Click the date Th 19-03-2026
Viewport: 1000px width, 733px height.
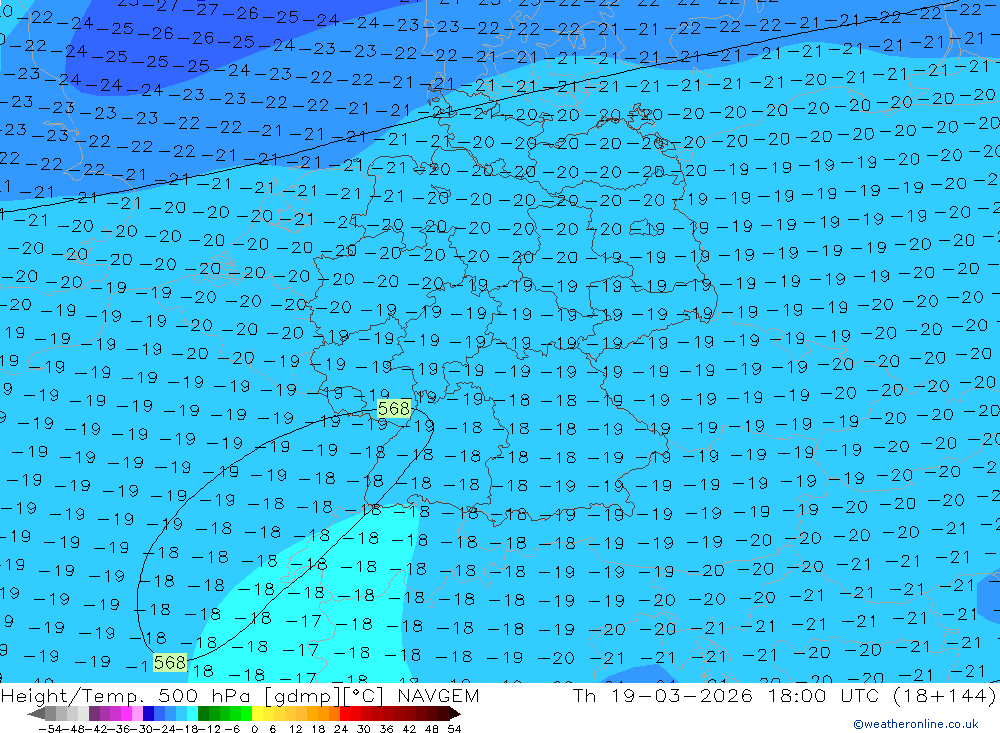point(663,695)
